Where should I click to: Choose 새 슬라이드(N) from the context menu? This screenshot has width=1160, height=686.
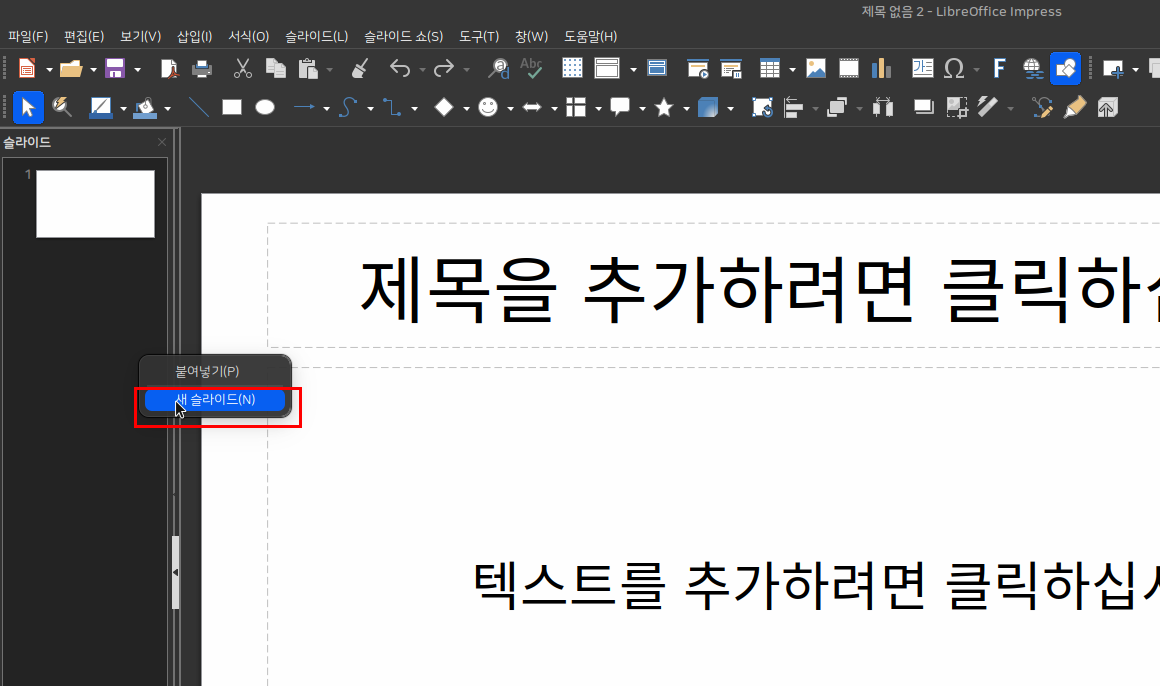tap(215, 400)
